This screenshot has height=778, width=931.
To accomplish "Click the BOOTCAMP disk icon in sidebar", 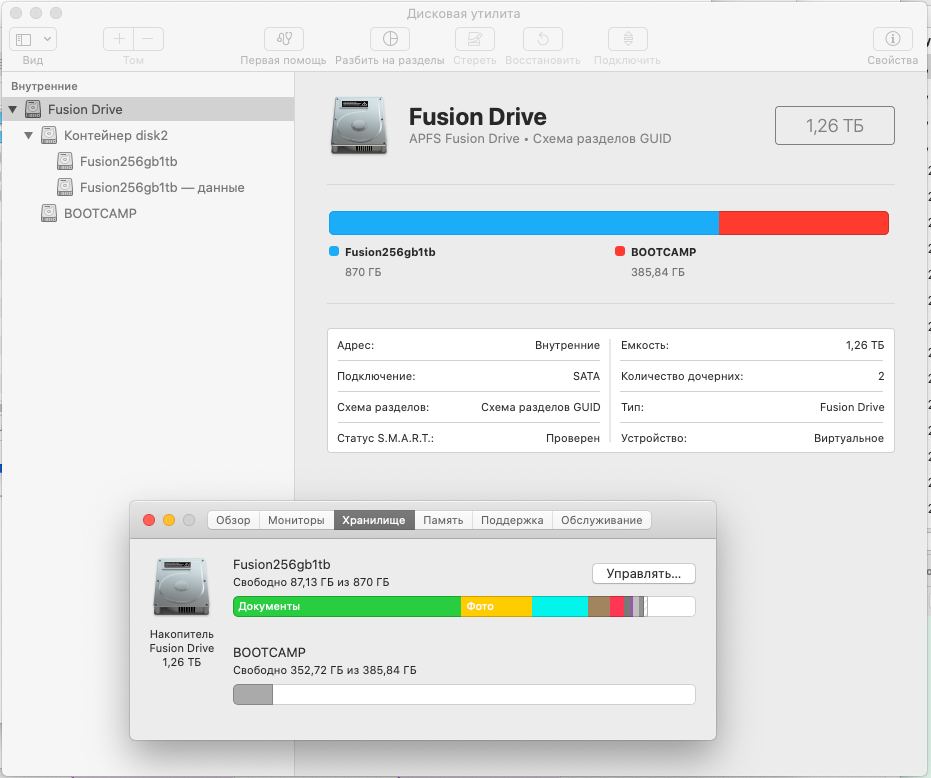I will 49,213.
